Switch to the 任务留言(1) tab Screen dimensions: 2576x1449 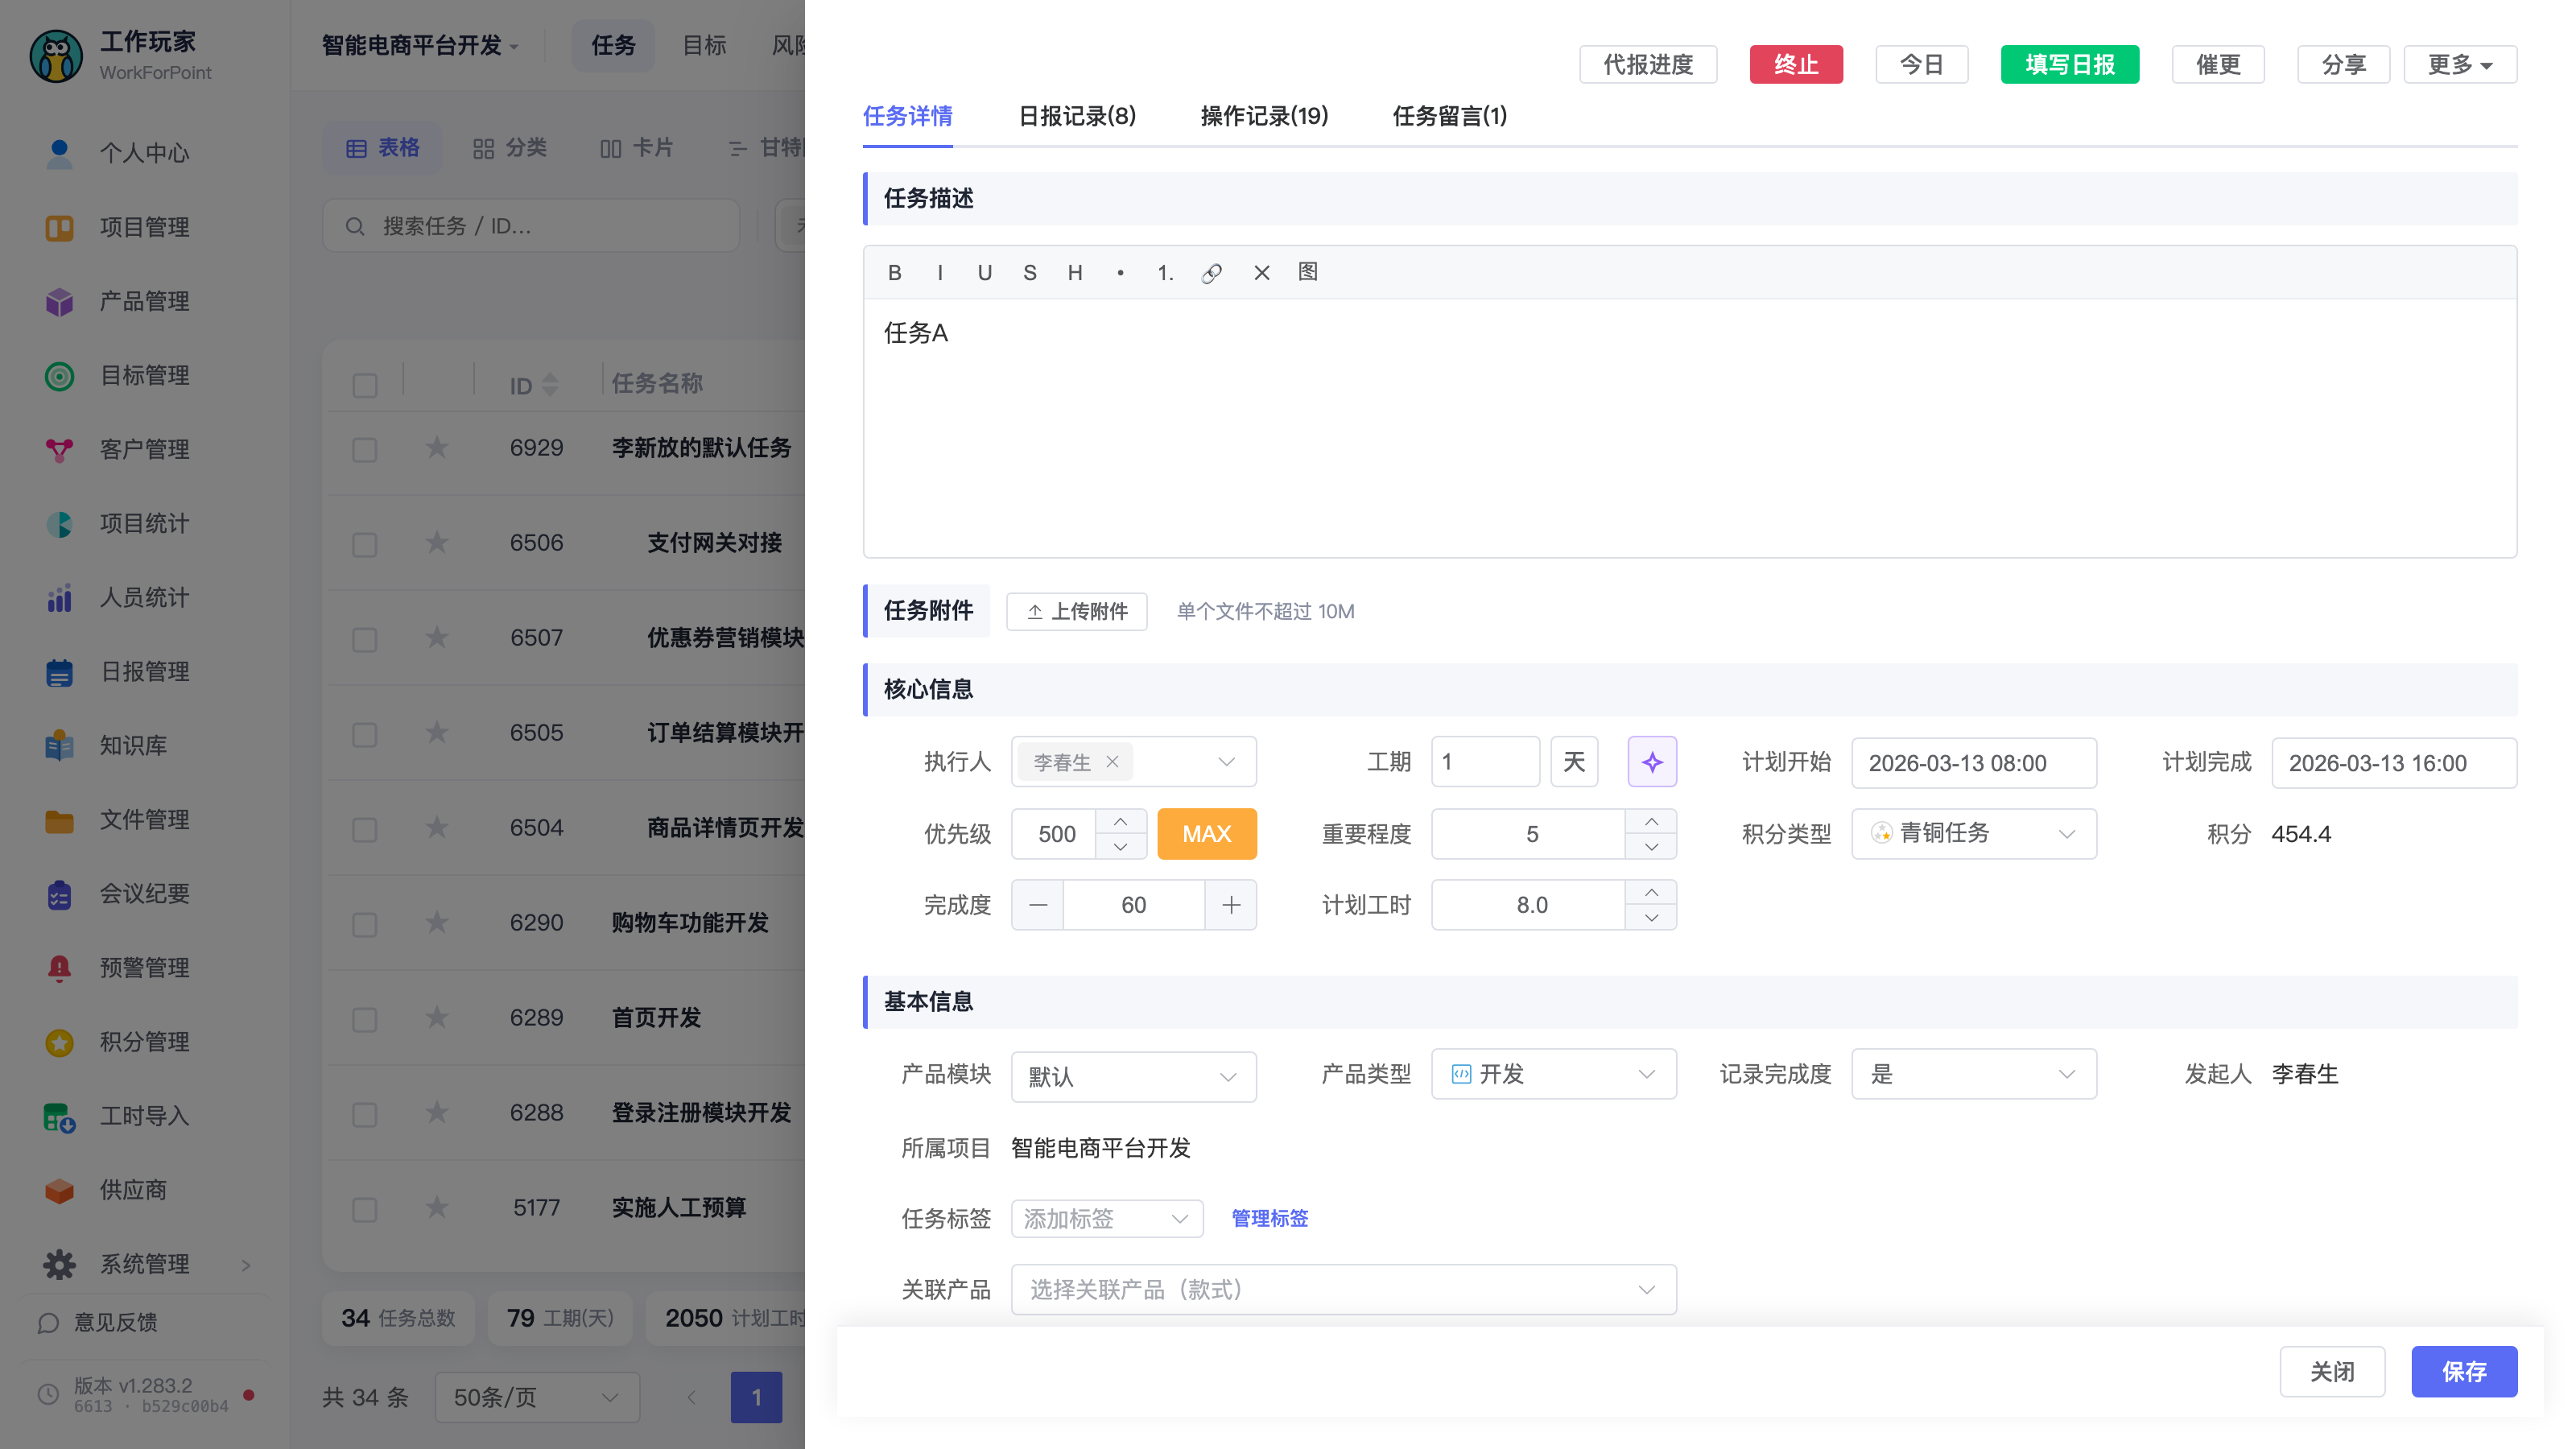click(1449, 116)
